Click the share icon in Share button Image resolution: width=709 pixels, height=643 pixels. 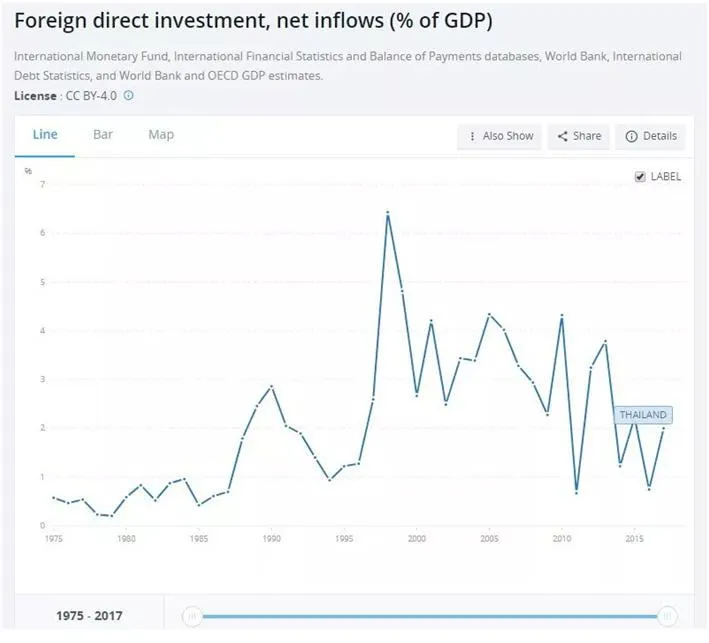point(563,136)
